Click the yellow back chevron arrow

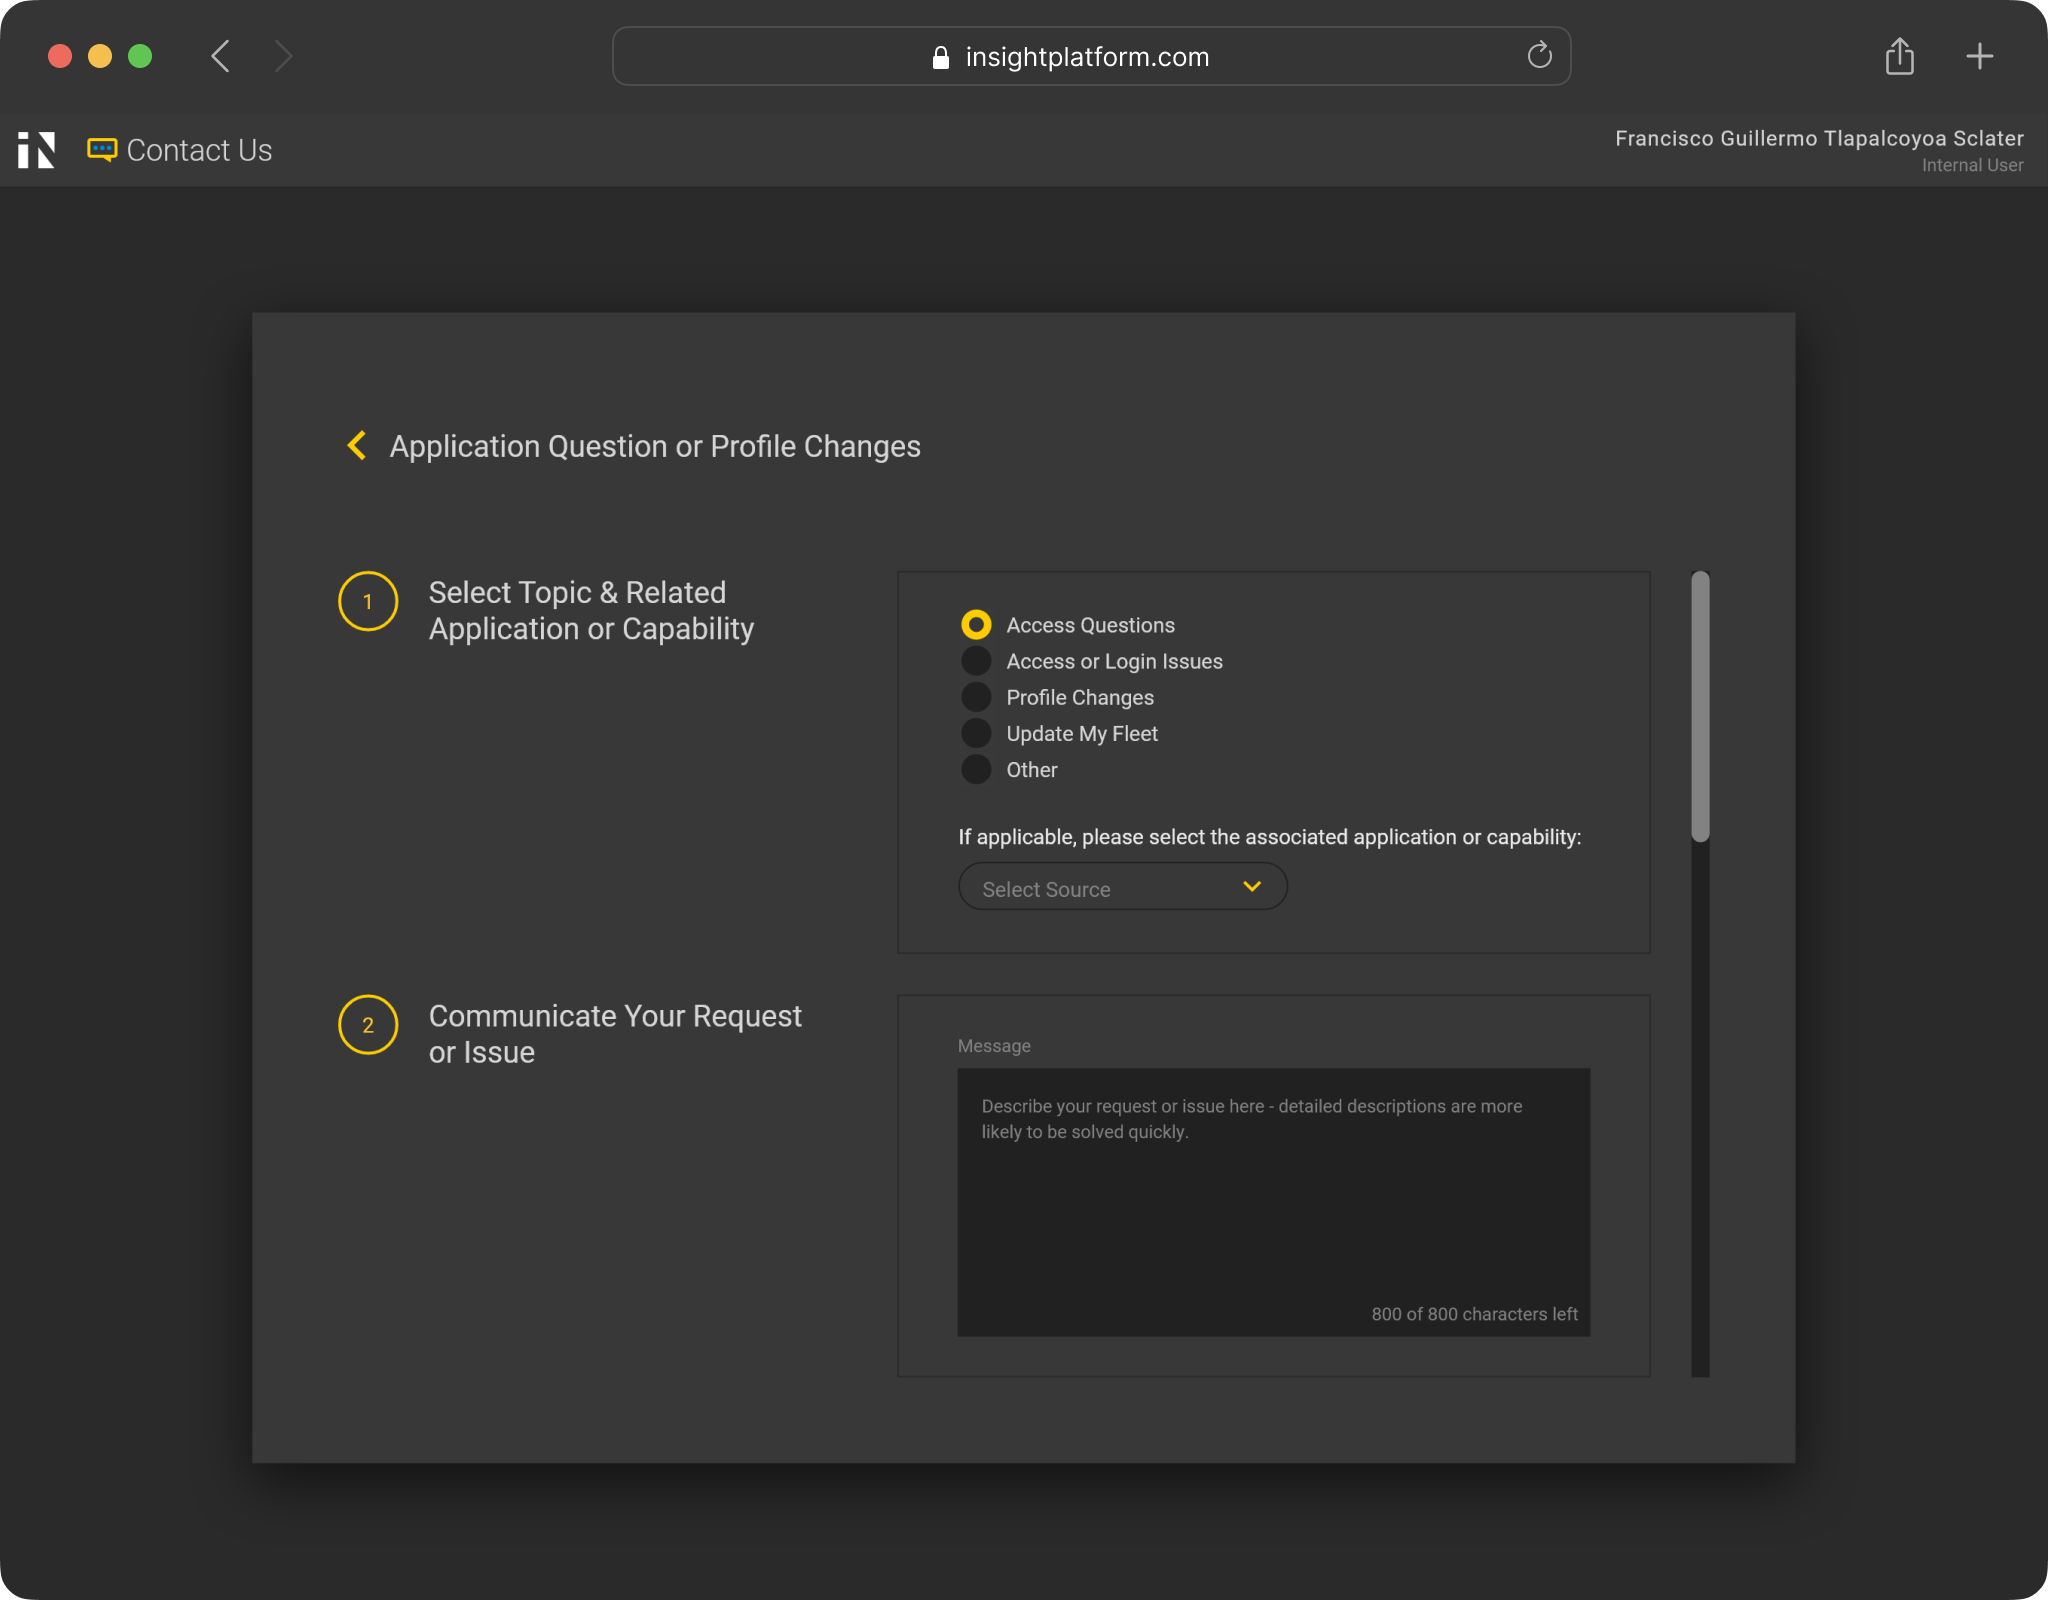click(356, 446)
